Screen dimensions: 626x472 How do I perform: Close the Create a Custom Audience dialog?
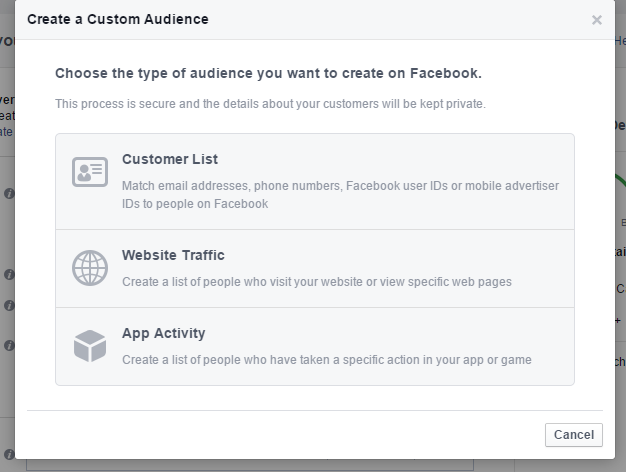click(x=597, y=20)
